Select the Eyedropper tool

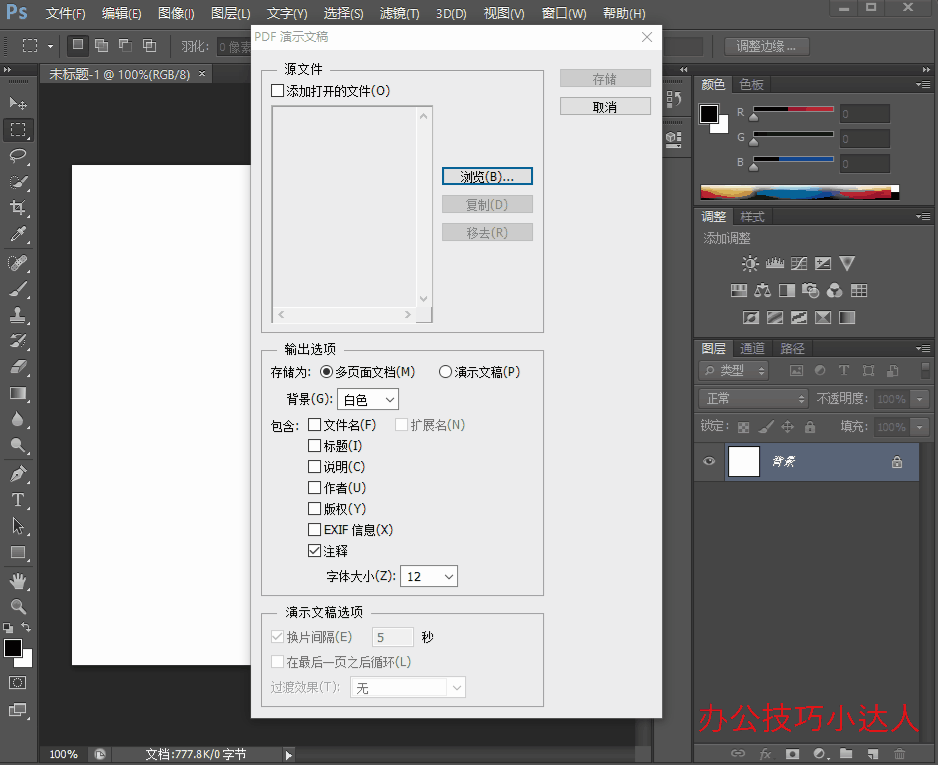(18, 233)
